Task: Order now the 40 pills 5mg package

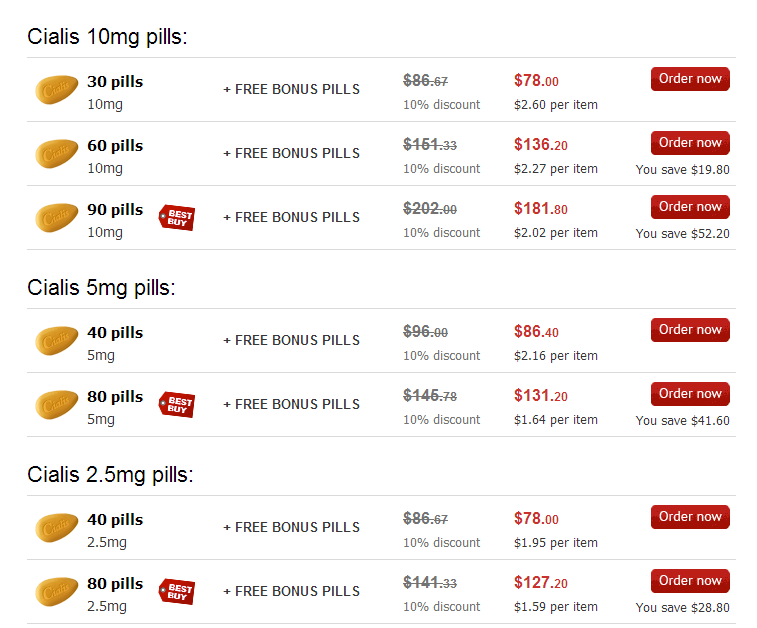Action: [x=690, y=330]
